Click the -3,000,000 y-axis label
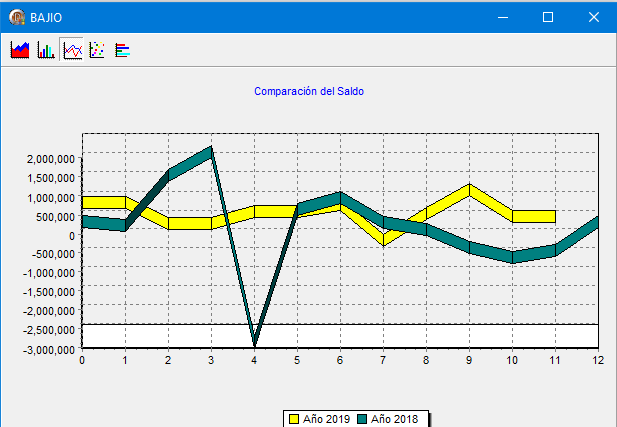 pos(48,349)
